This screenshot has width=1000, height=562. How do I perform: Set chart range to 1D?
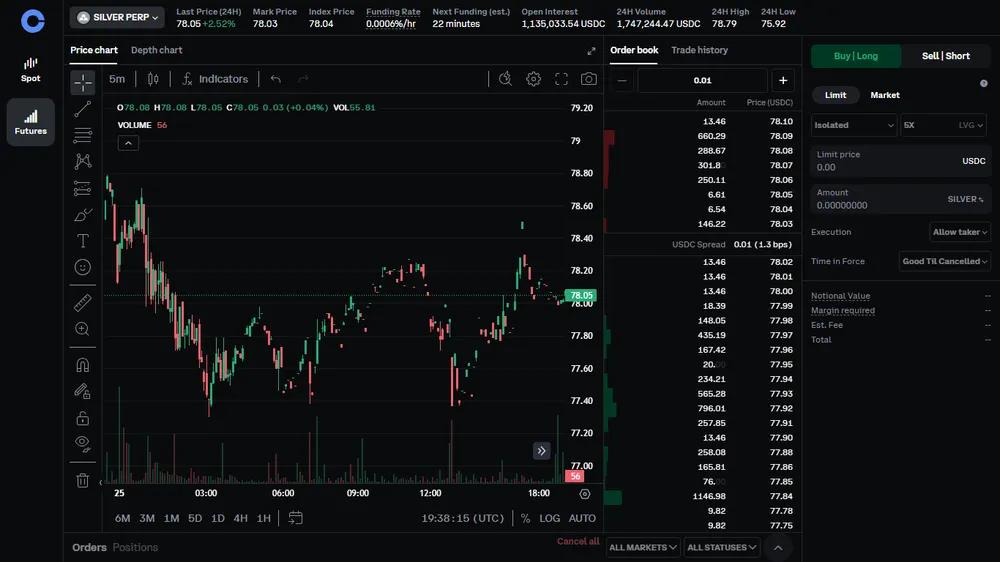(x=217, y=518)
